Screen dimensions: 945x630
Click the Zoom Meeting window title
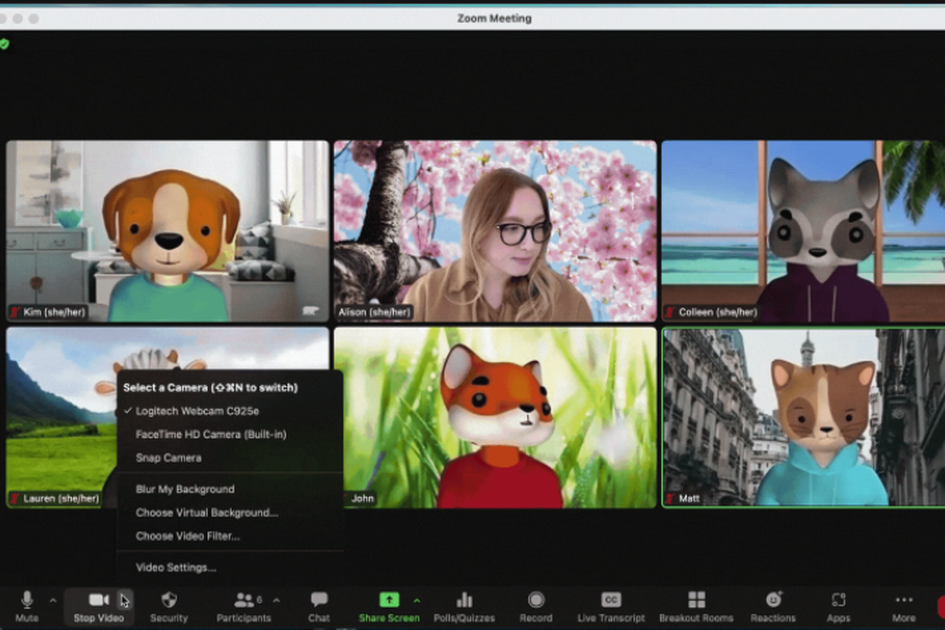tap(494, 18)
